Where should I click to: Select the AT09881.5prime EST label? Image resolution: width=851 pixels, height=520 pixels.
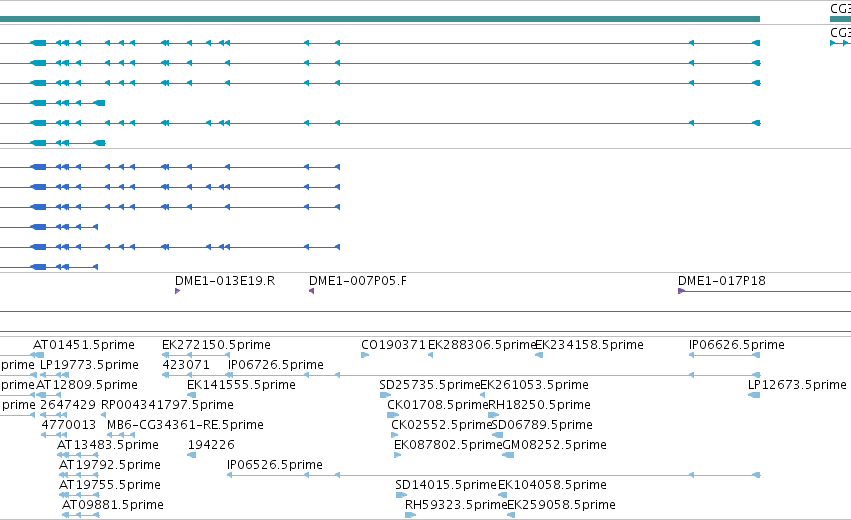(x=112, y=505)
